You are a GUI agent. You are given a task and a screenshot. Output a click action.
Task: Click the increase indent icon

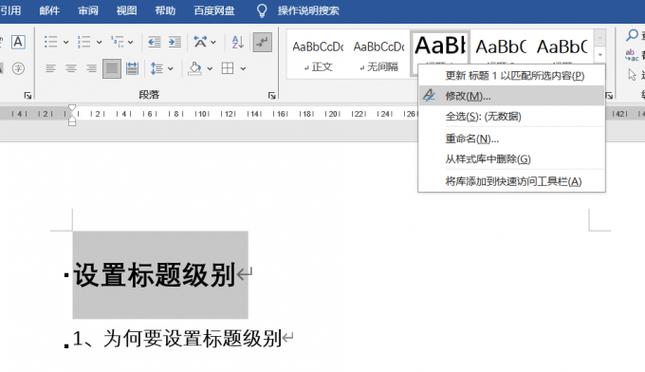[174, 42]
